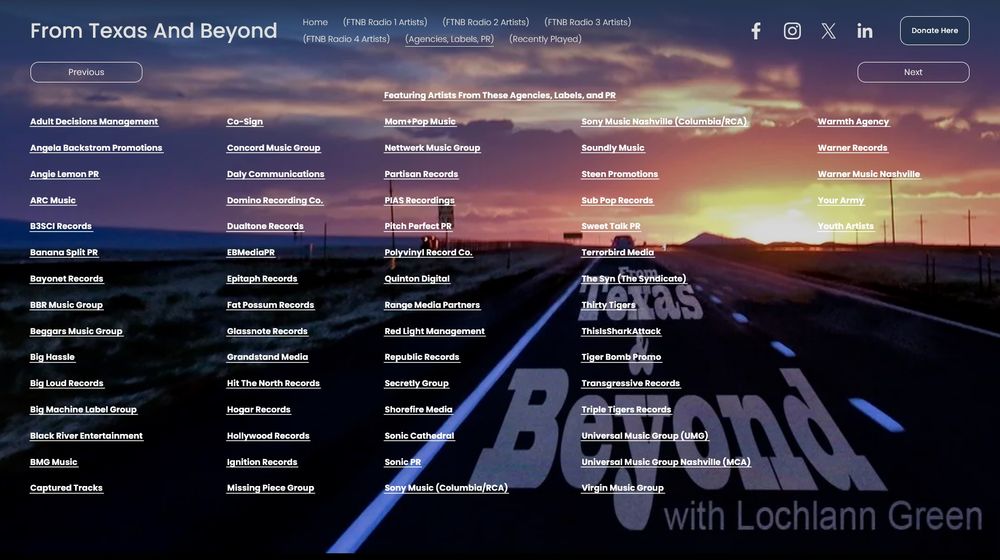
Task: Open the Sony Music (Columbia/RCA) link
Action: 446,487
